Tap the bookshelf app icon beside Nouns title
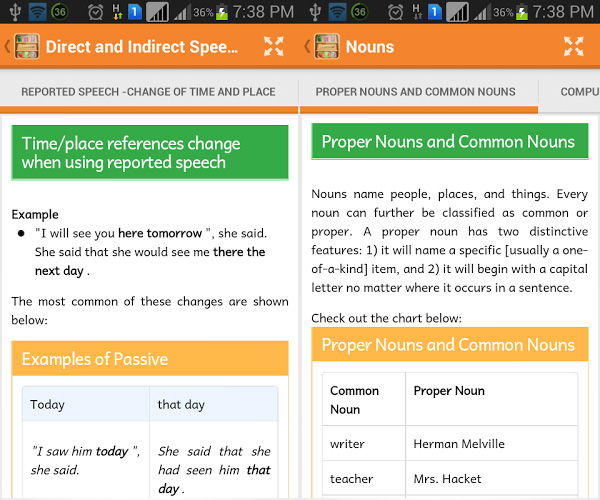This screenshot has width=600, height=500. (327, 46)
